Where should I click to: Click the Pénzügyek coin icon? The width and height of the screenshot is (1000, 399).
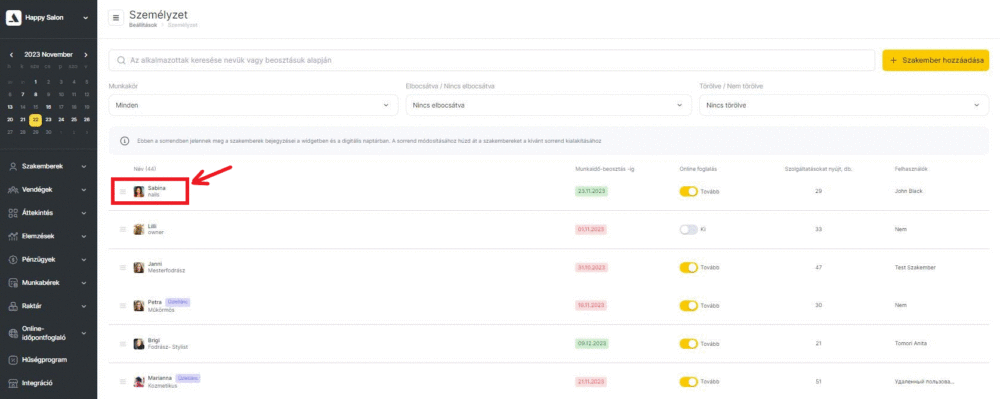pos(13,259)
